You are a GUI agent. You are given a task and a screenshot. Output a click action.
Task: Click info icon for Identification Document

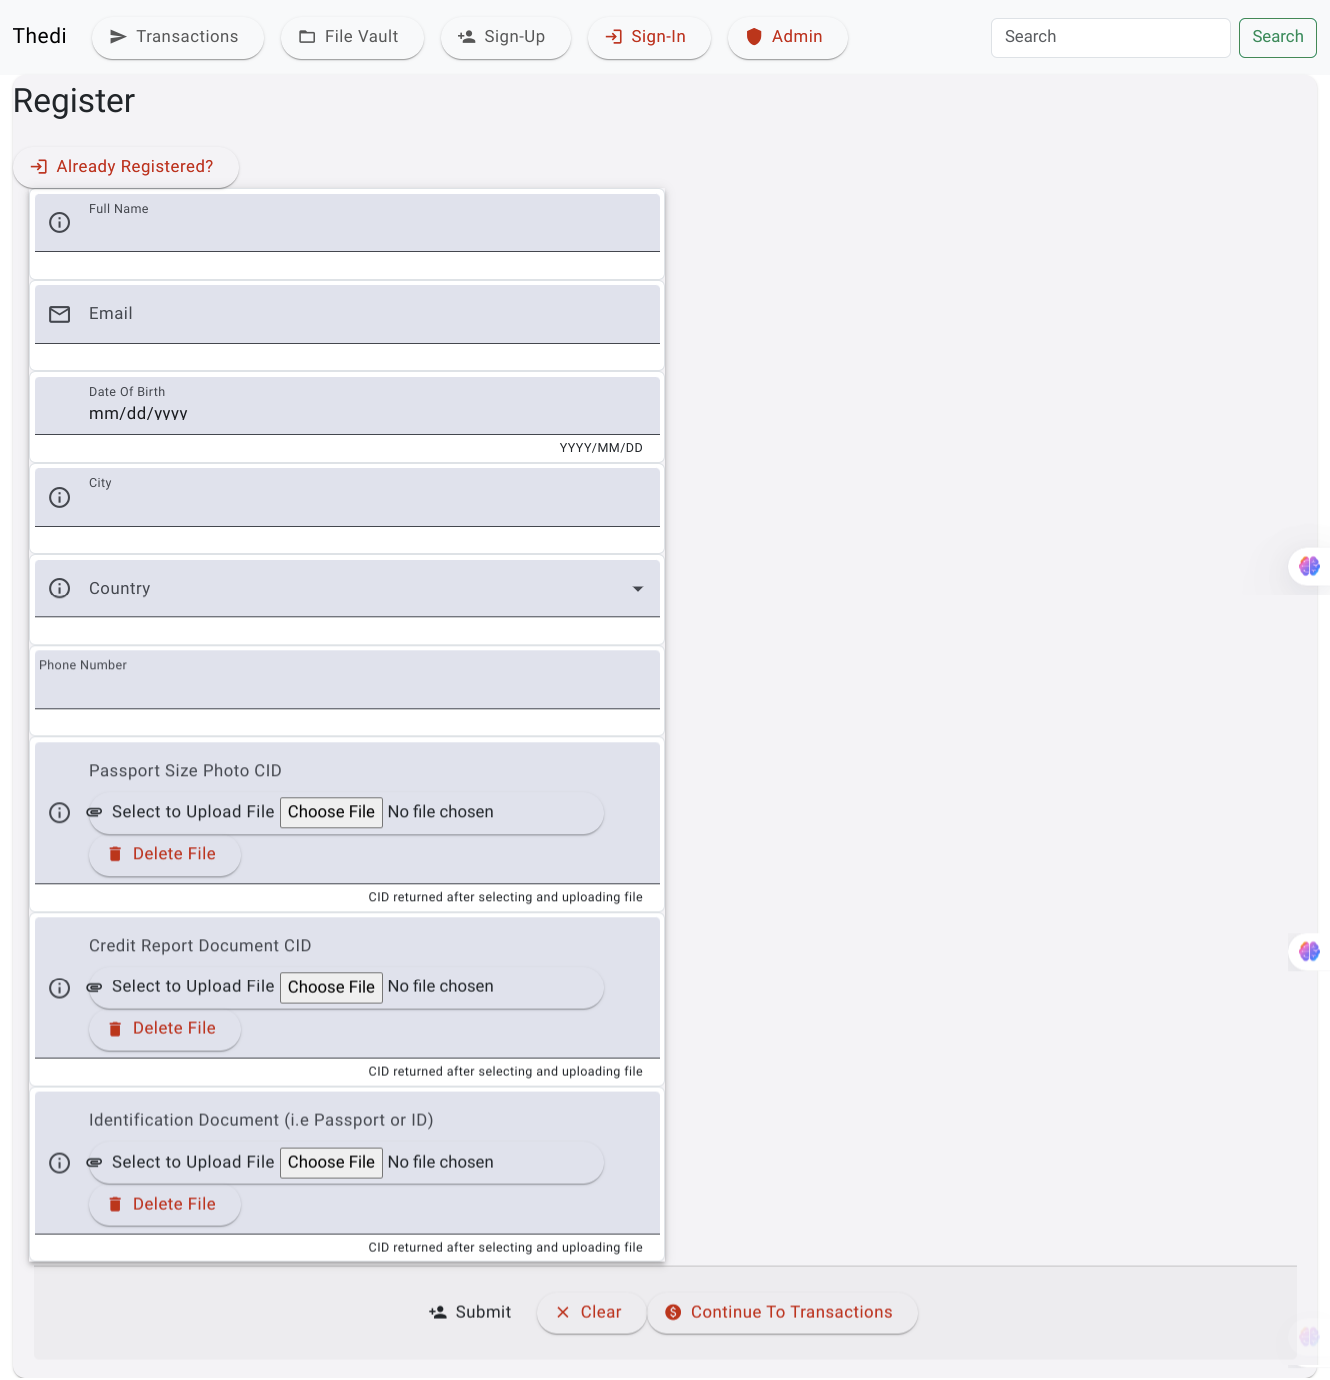[60, 1163]
